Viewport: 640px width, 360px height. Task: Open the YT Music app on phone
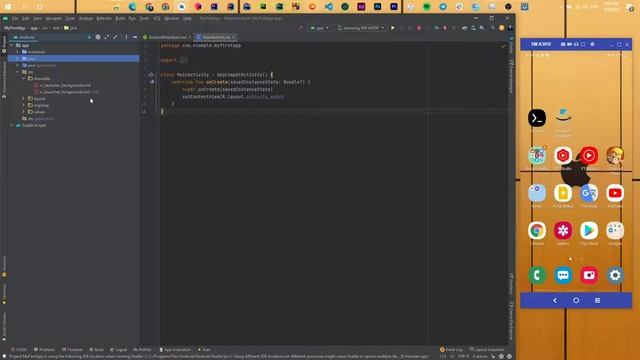[589, 156]
